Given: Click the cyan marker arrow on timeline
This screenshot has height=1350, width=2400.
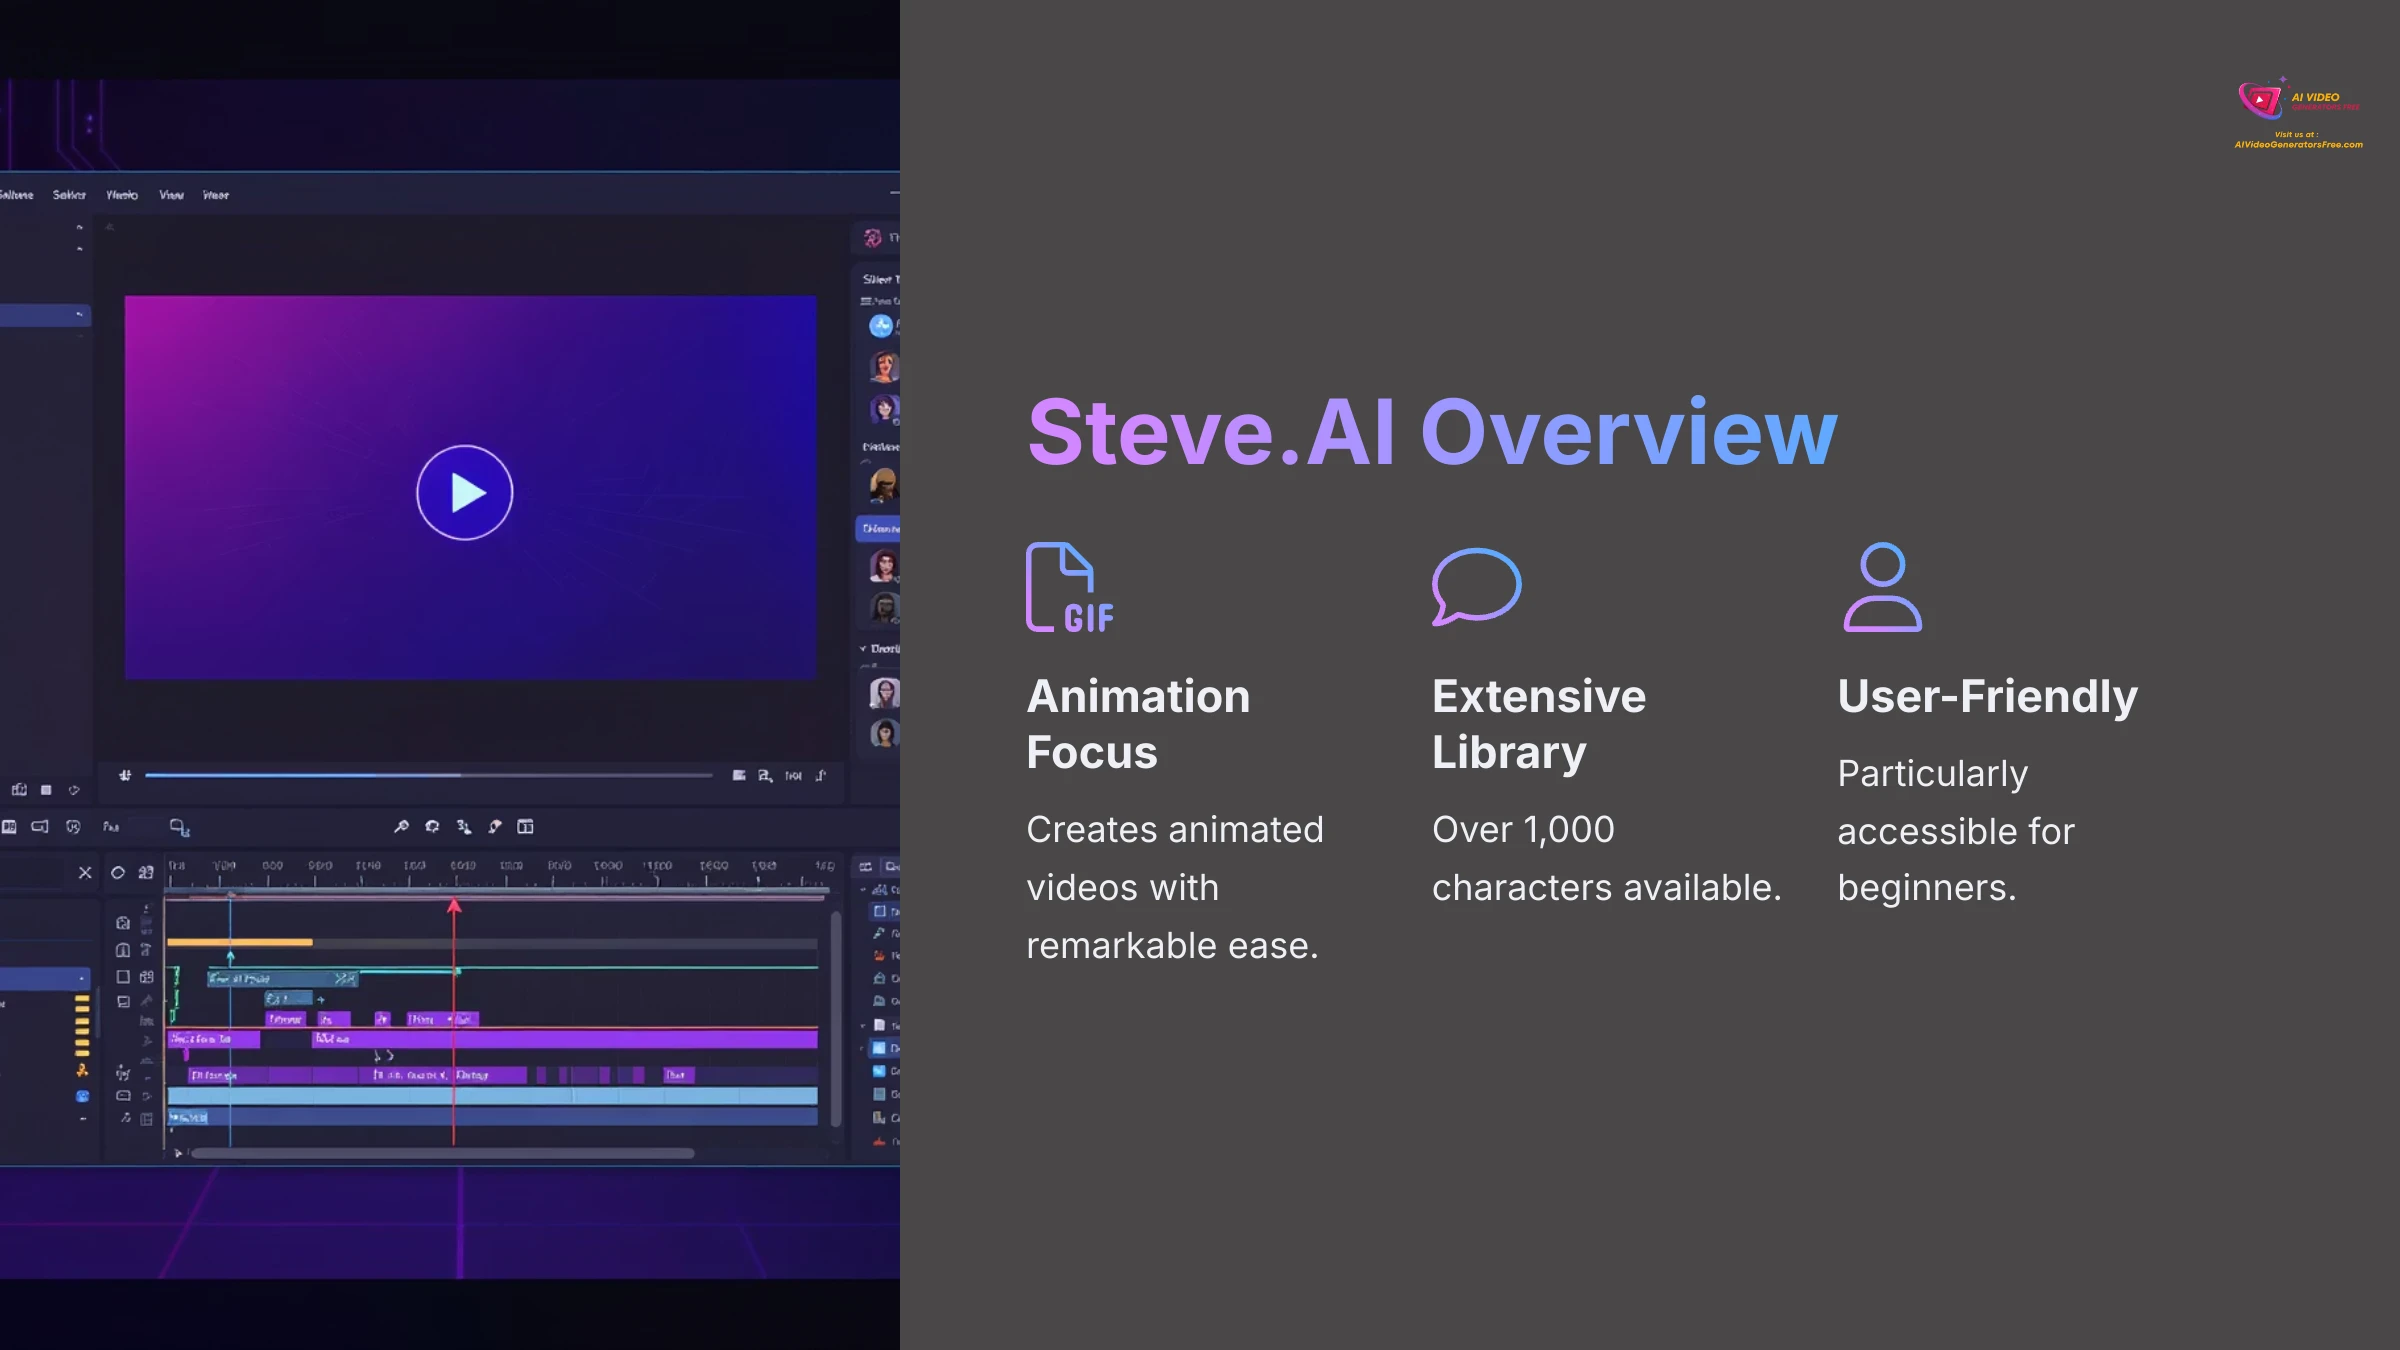Looking at the screenshot, I should tap(230, 956).
